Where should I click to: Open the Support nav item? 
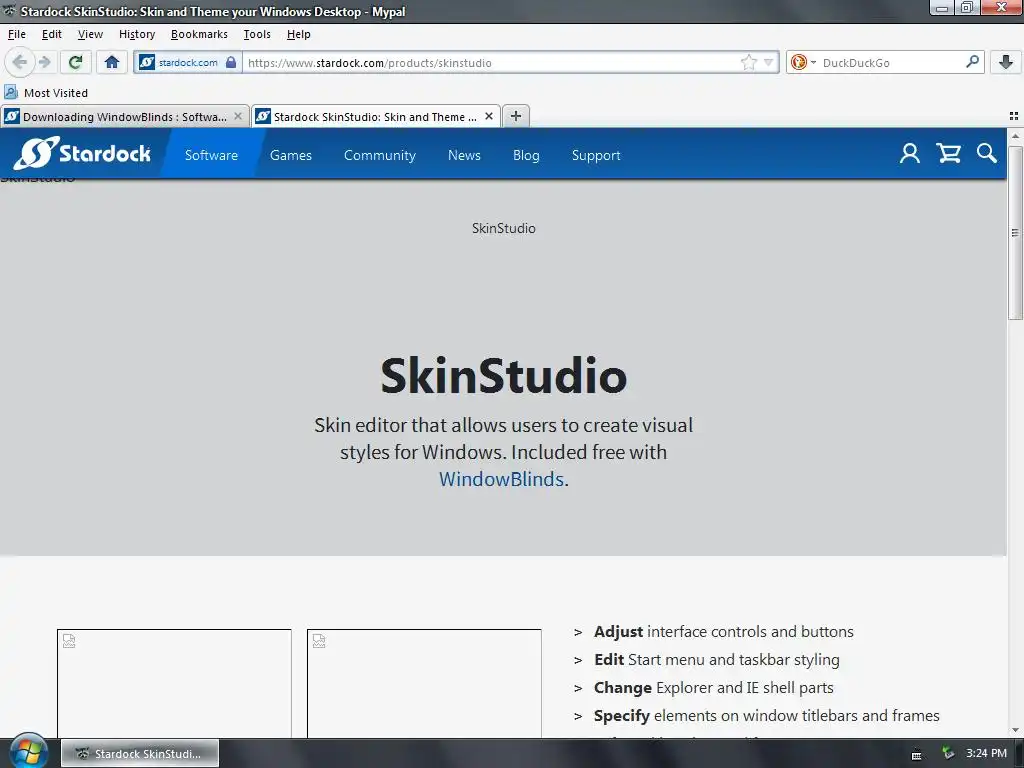pyautogui.click(x=596, y=155)
